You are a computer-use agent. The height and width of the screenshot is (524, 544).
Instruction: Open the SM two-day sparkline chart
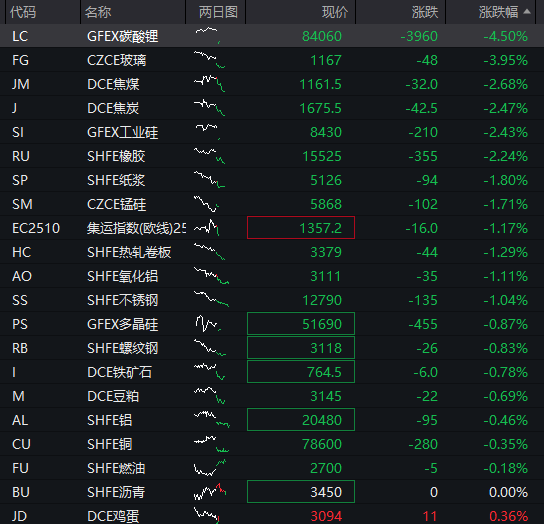[206, 204]
